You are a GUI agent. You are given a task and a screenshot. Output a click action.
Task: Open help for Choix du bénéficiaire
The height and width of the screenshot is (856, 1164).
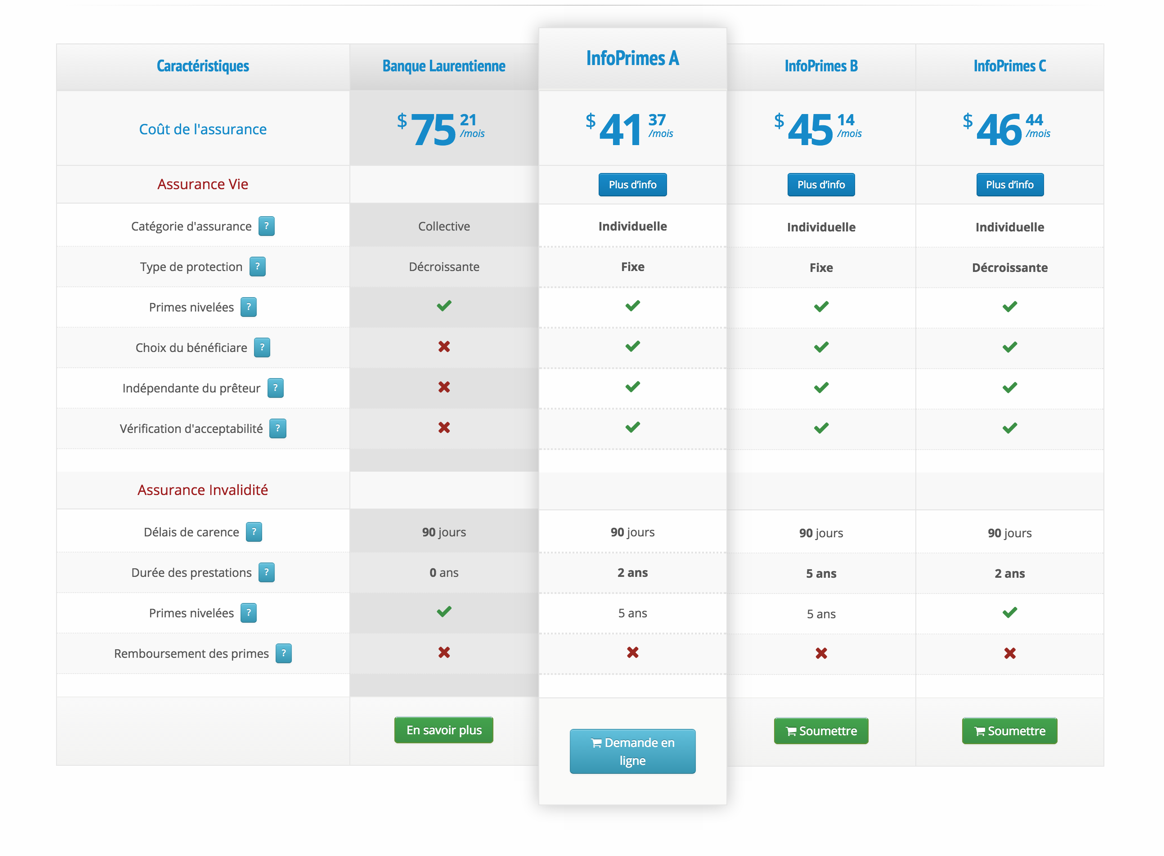(262, 348)
